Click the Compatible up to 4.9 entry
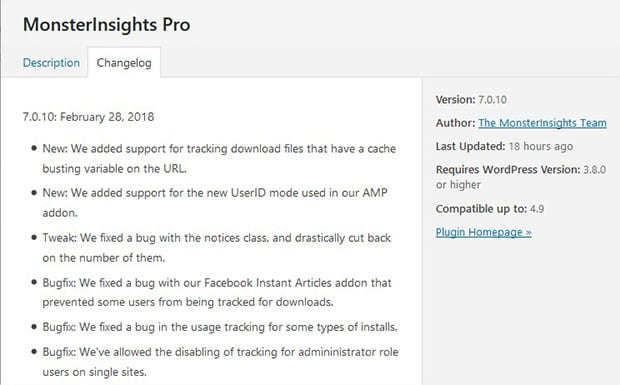This screenshot has width=620, height=385. [x=490, y=209]
